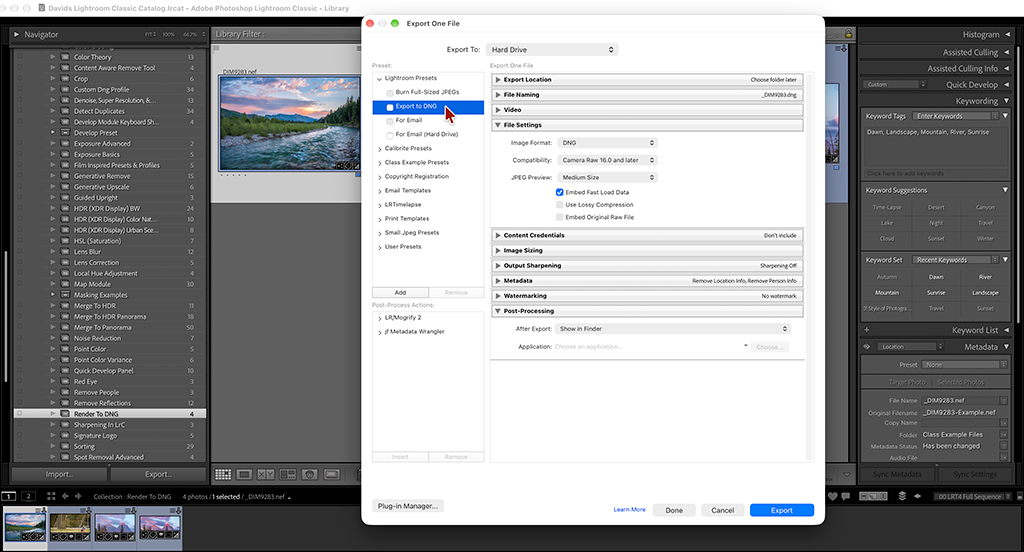
Task: Open the Plug-in Manager
Action: (x=408, y=506)
